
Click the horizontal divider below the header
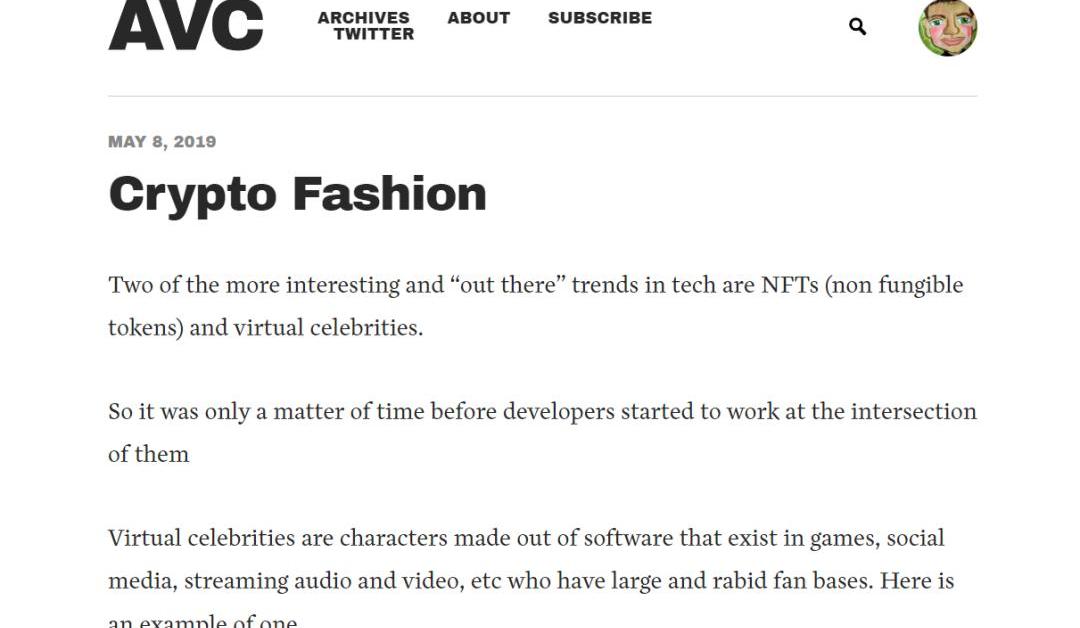(x=542, y=96)
